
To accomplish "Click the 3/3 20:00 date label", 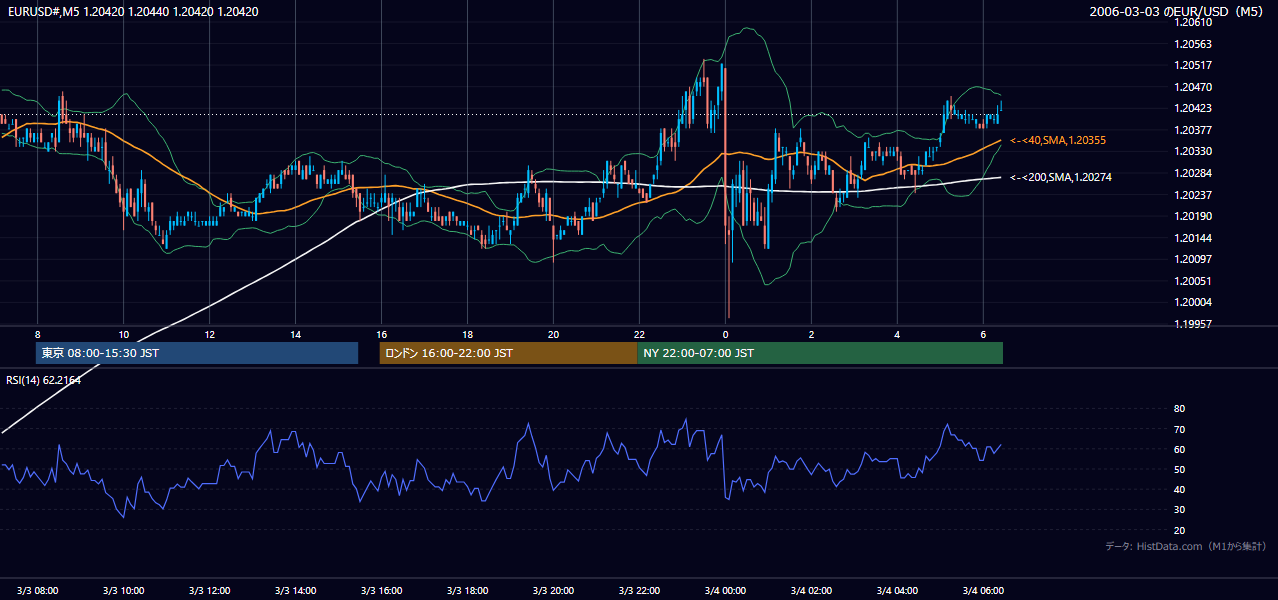I will click(553, 590).
